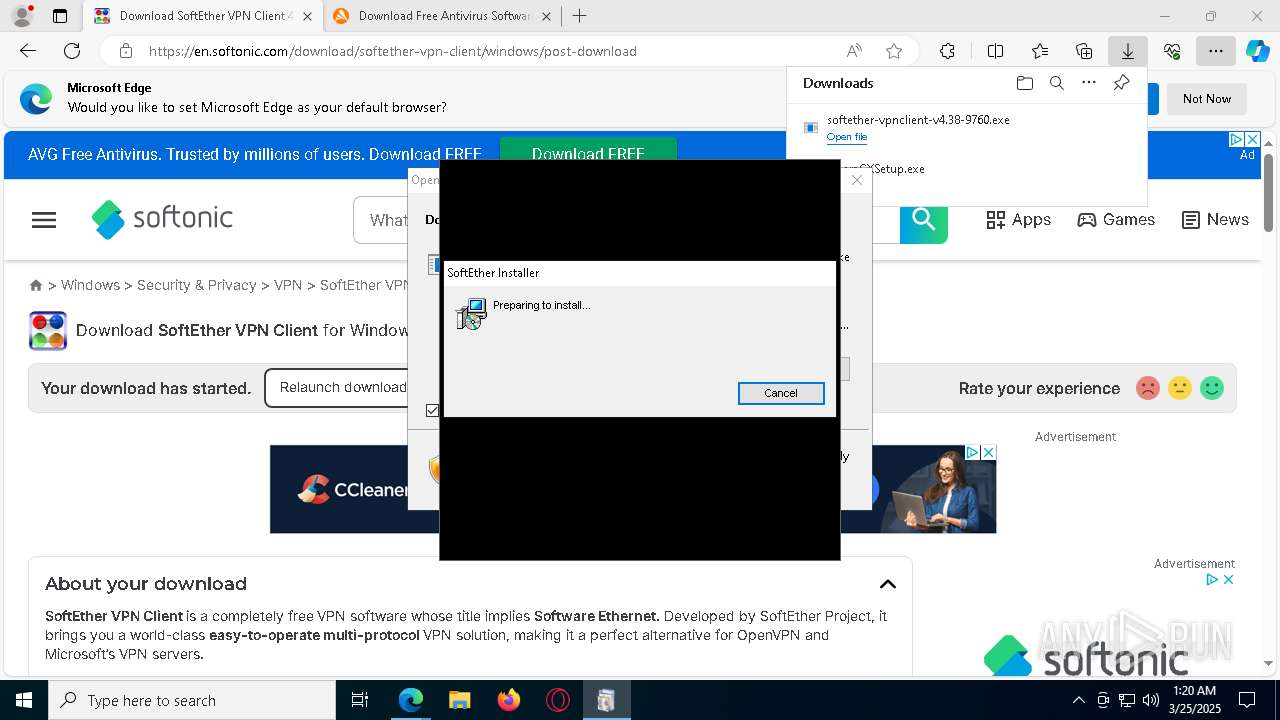Search downloads with magnifier icon

(1056, 83)
